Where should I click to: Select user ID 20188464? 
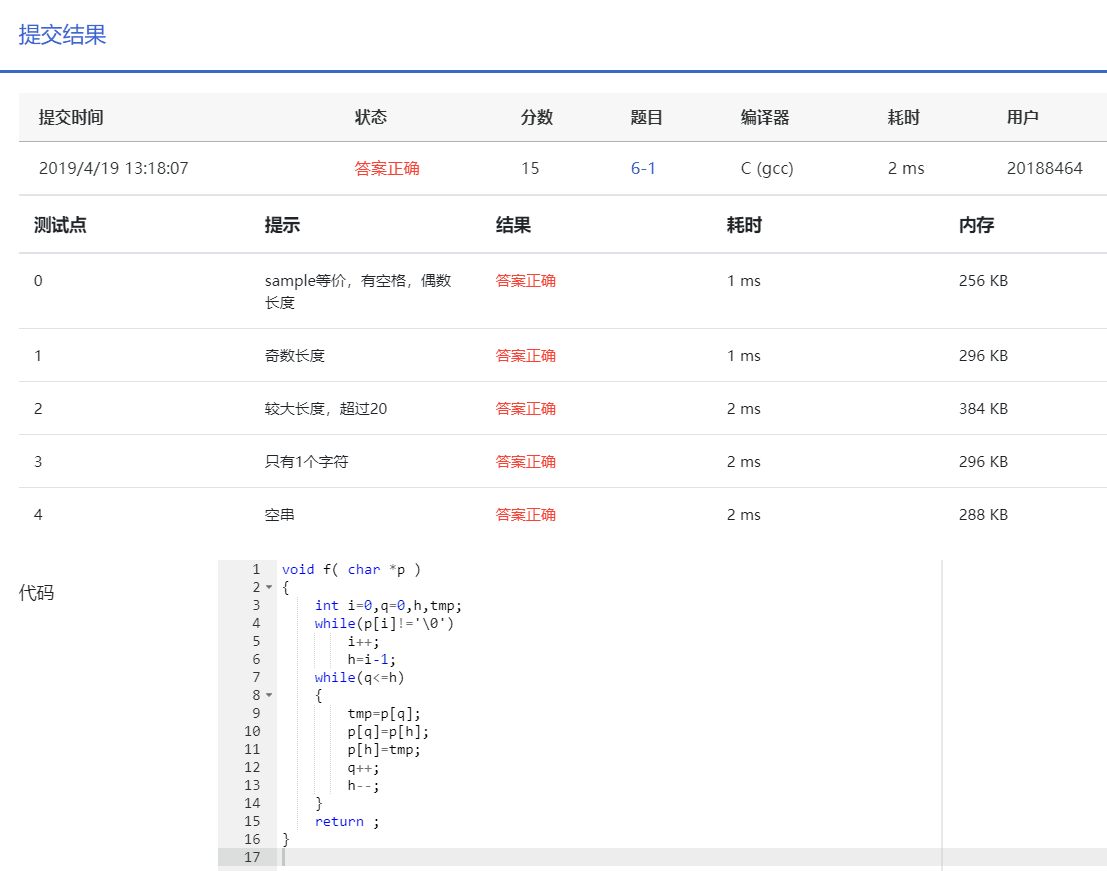(1044, 168)
